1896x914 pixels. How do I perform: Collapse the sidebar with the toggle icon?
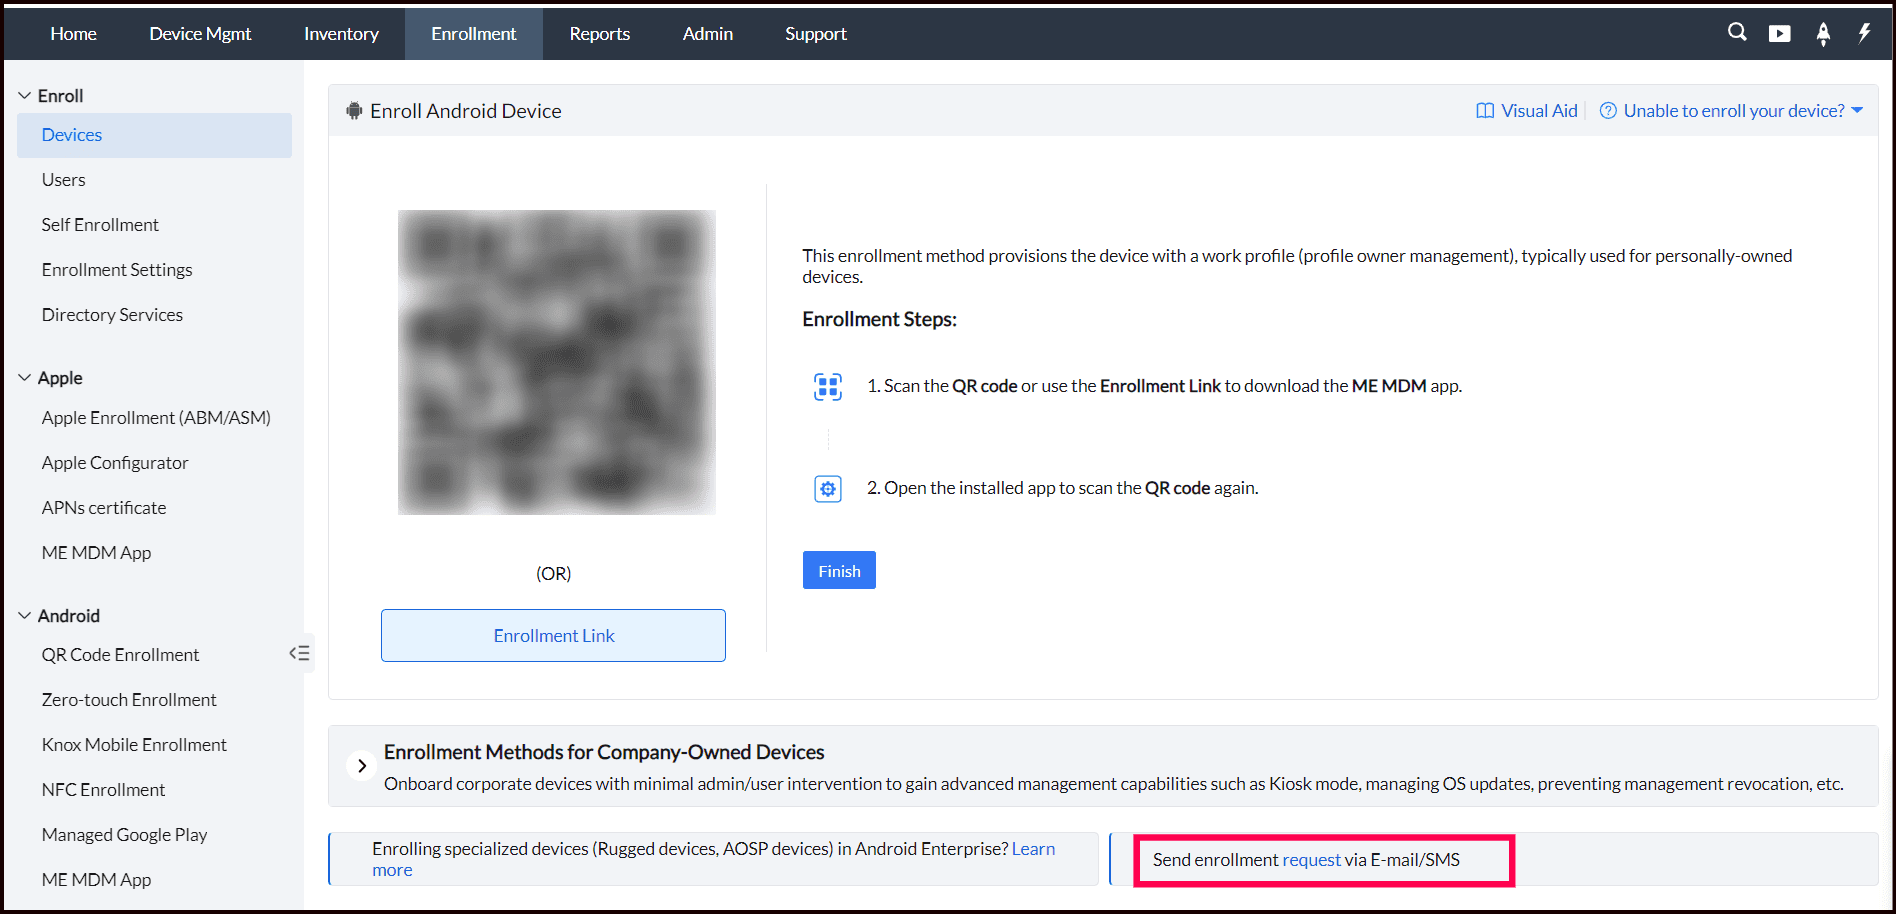pyautogui.click(x=299, y=654)
